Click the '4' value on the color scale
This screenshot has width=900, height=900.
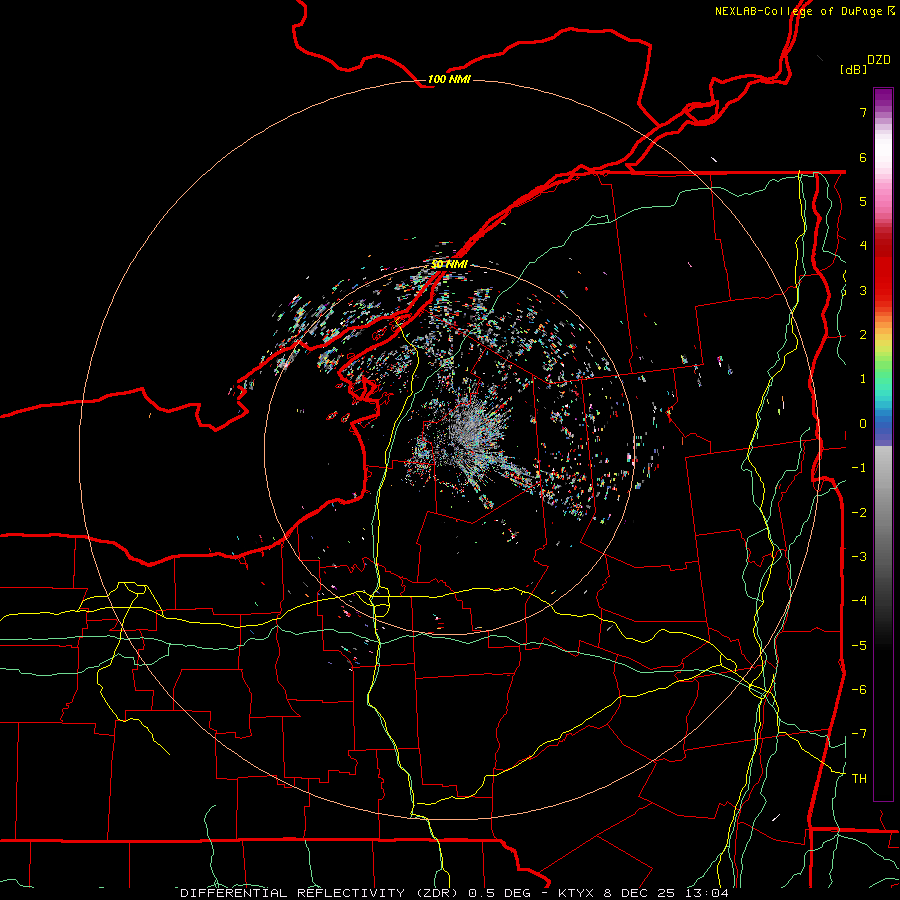click(x=863, y=246)
